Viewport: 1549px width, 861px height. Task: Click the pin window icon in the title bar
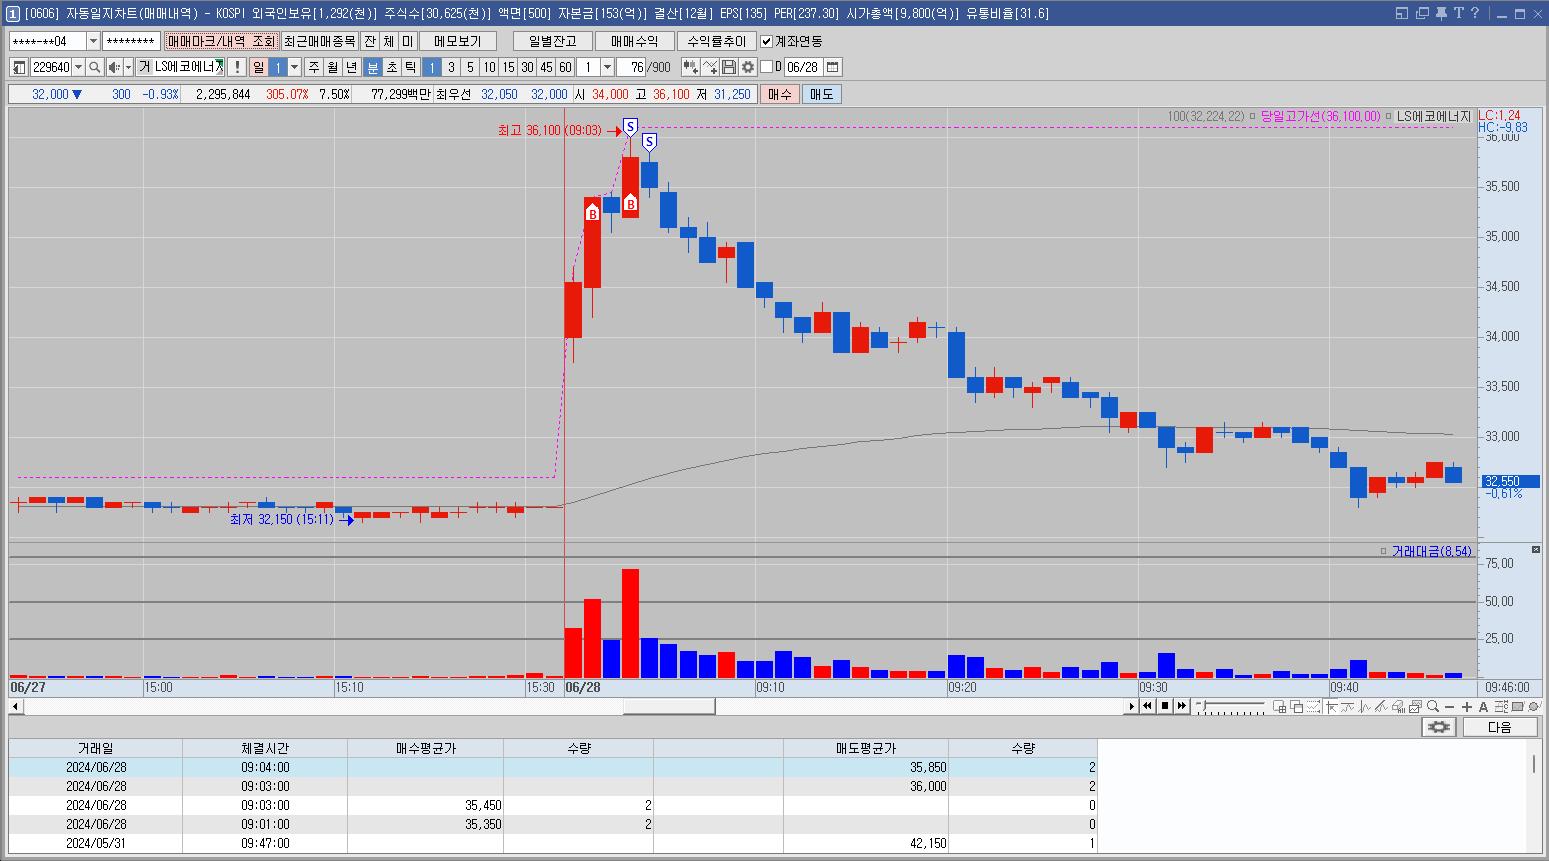click(x=1441, y=13)
